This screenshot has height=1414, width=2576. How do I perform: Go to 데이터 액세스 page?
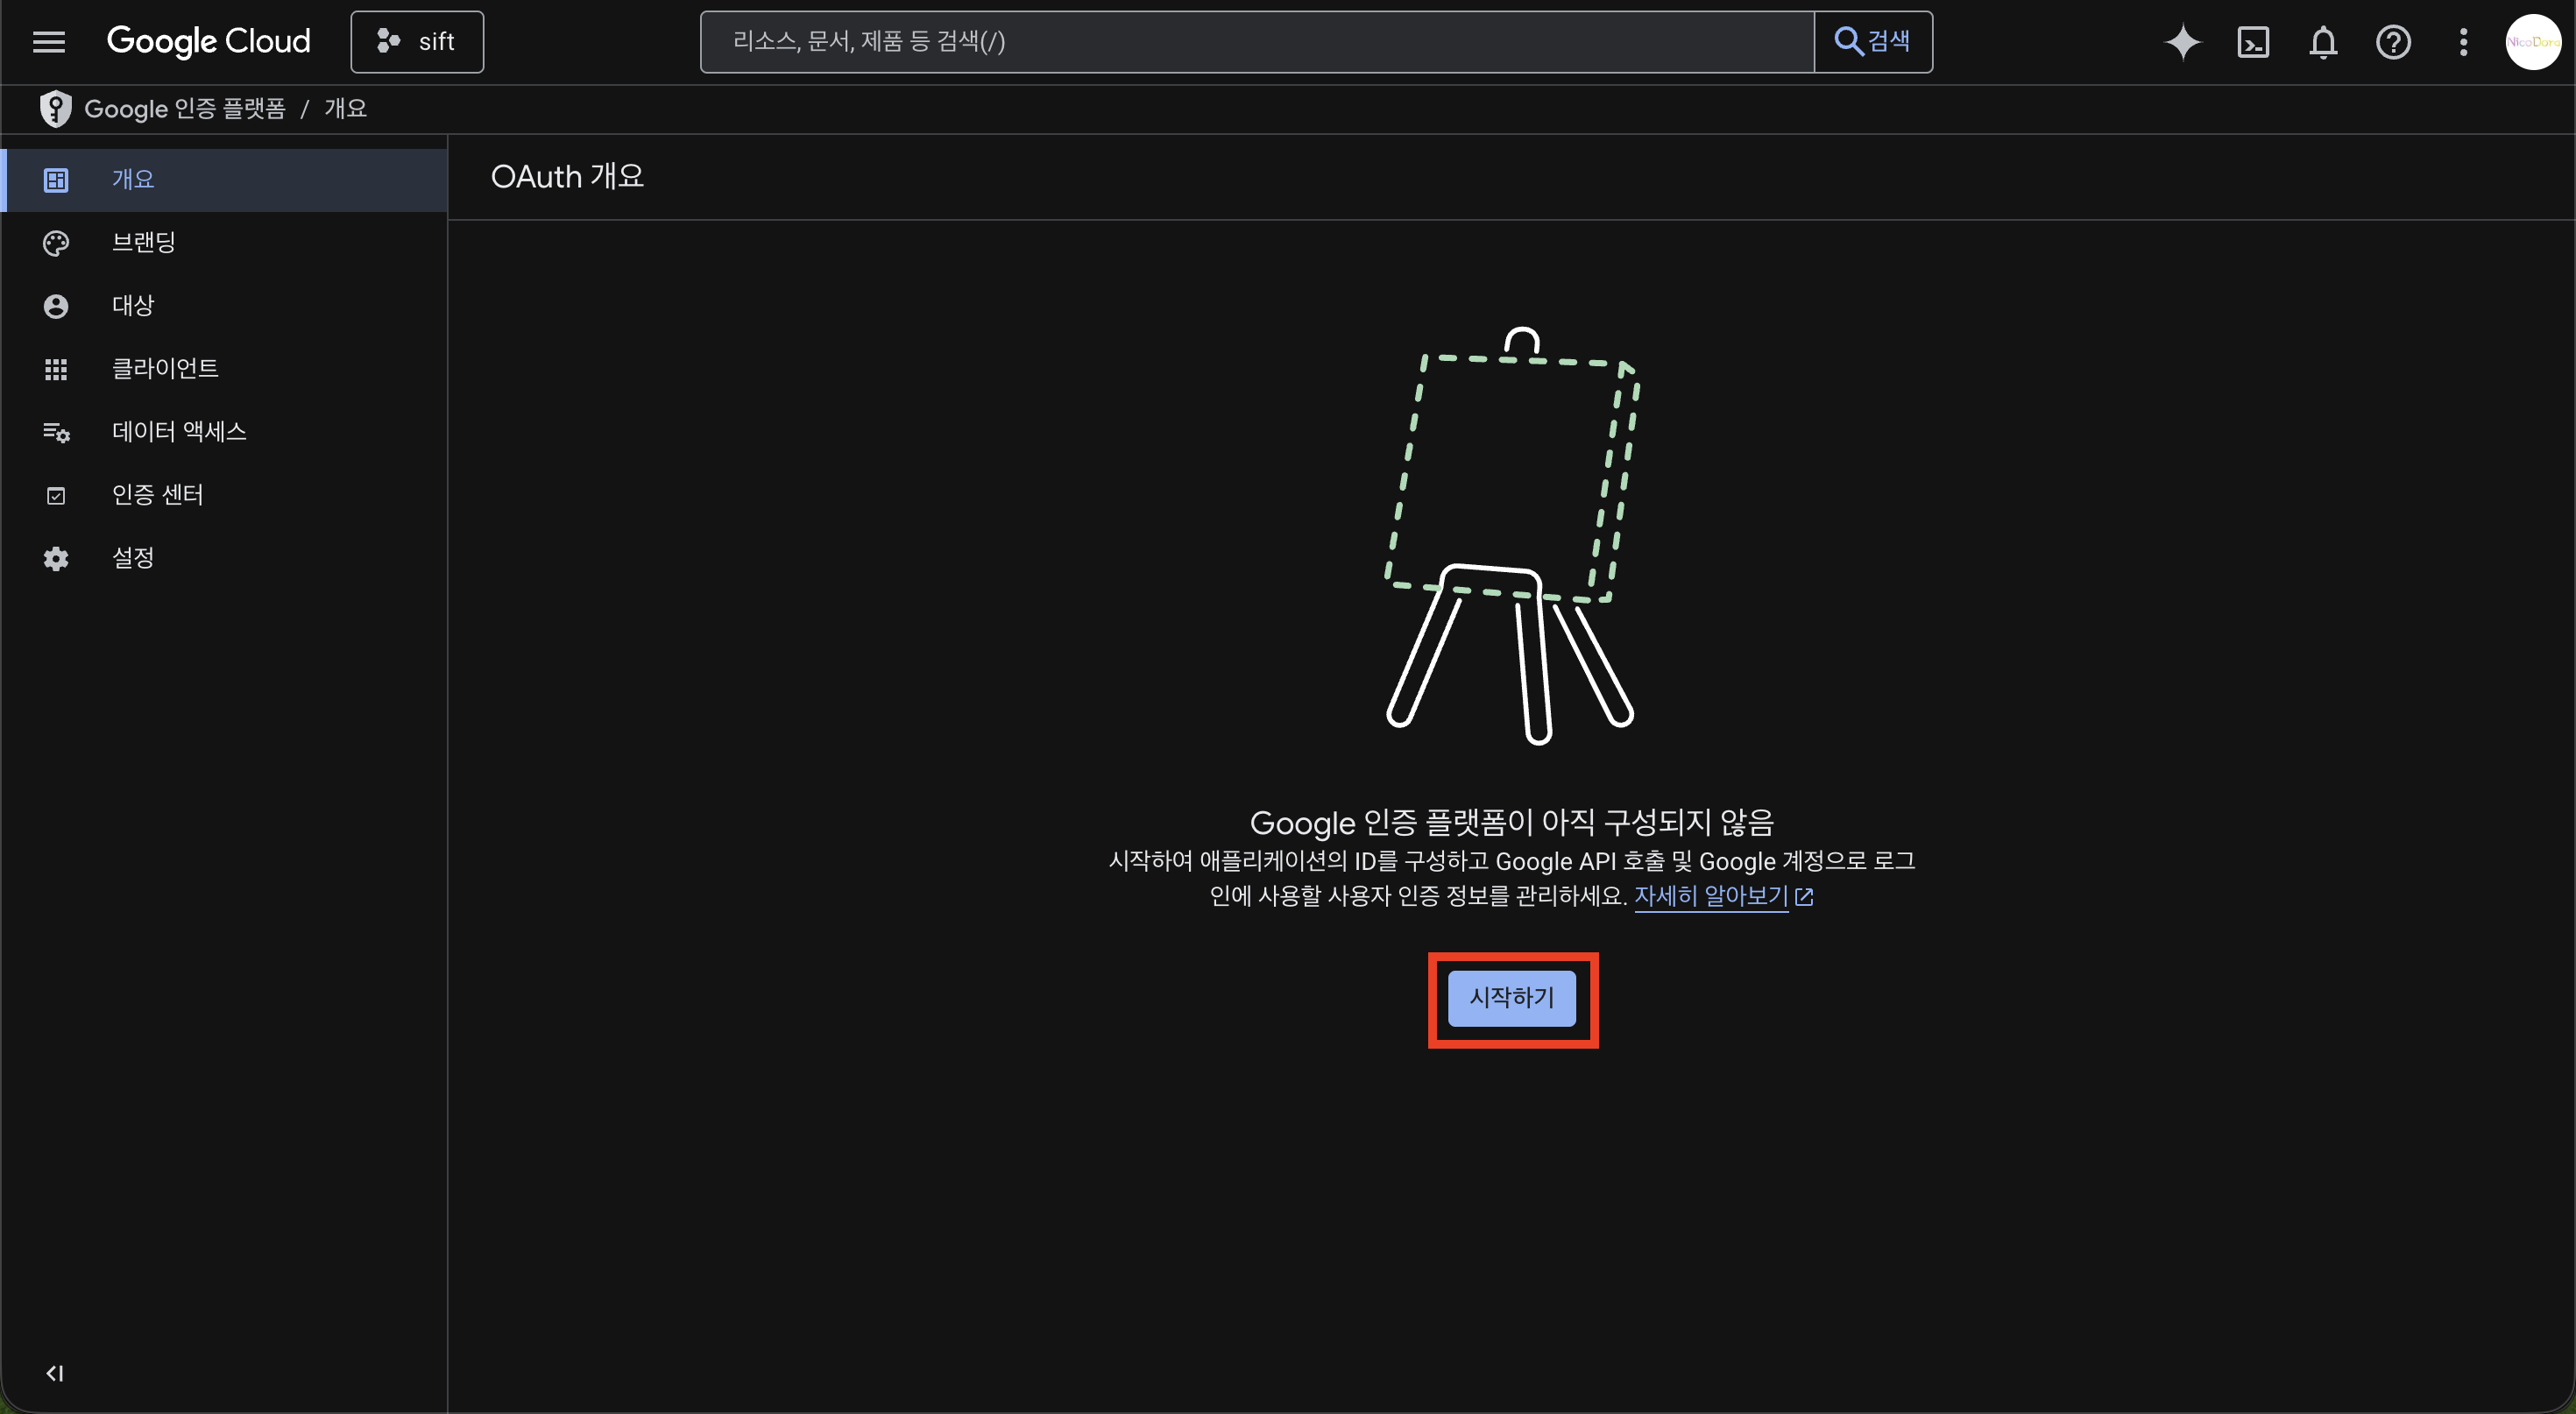coord(179,432)
